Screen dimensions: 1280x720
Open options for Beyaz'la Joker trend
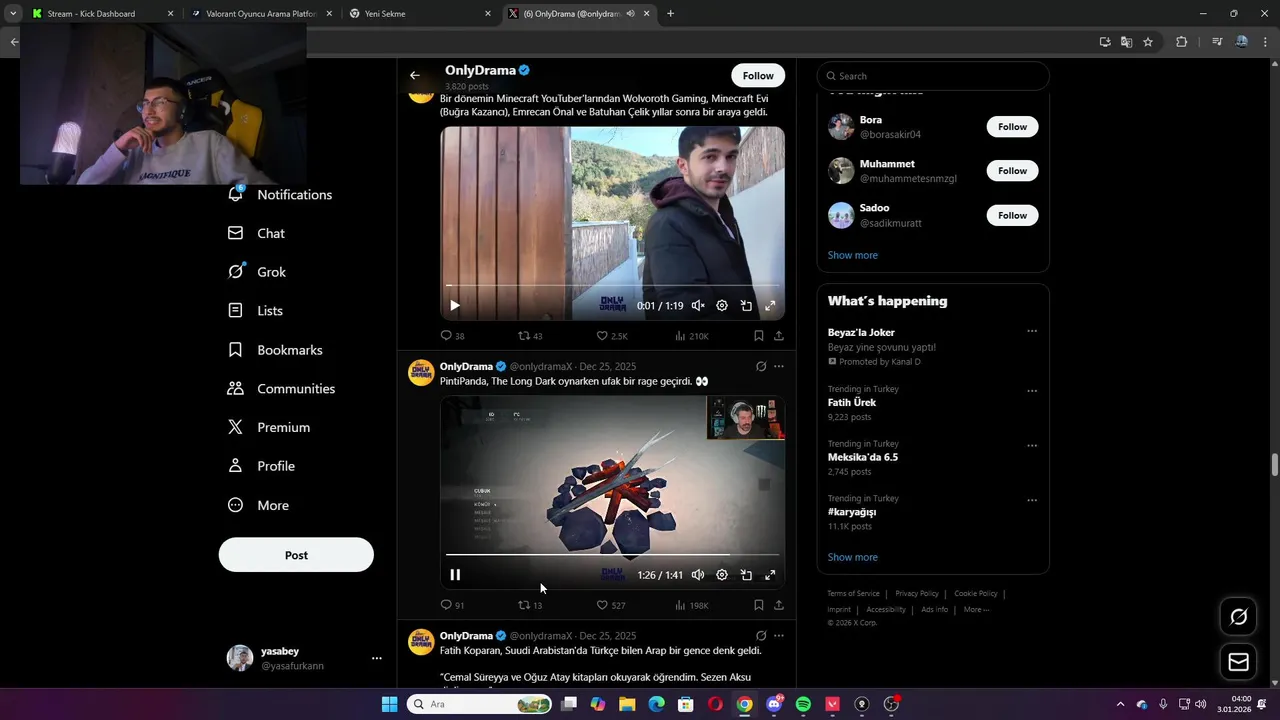[x=1032, y=331]
